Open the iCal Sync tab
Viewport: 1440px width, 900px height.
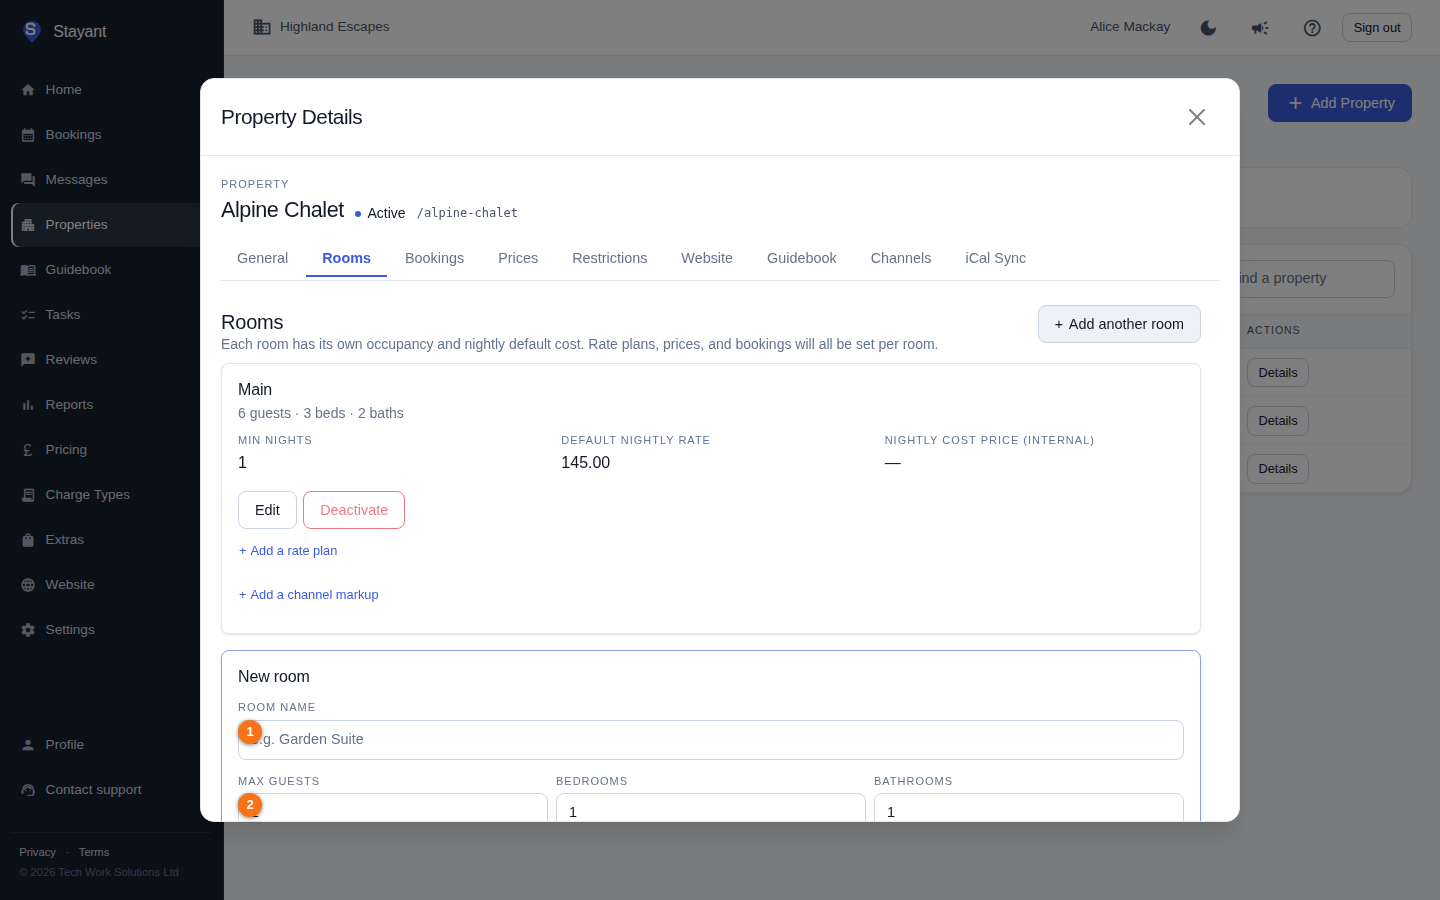995,258
